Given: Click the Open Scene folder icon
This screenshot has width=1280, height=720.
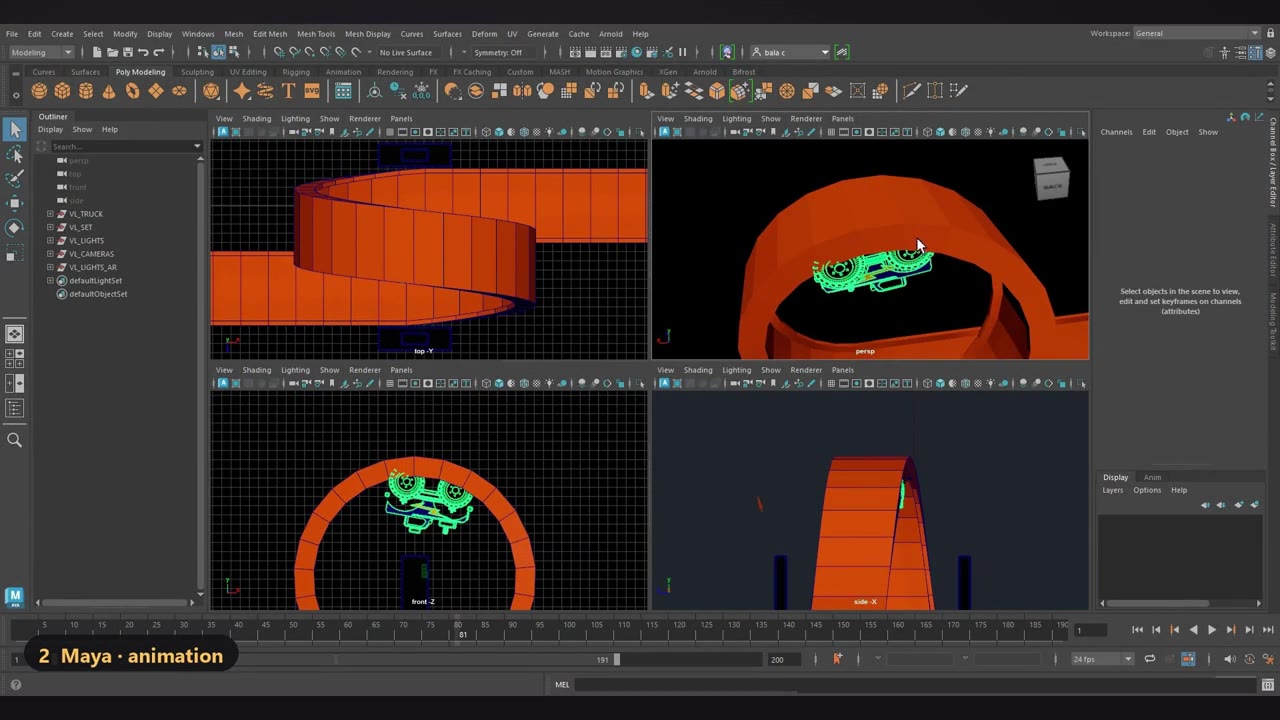Looking at the screenshot, I should click(112, 52).
